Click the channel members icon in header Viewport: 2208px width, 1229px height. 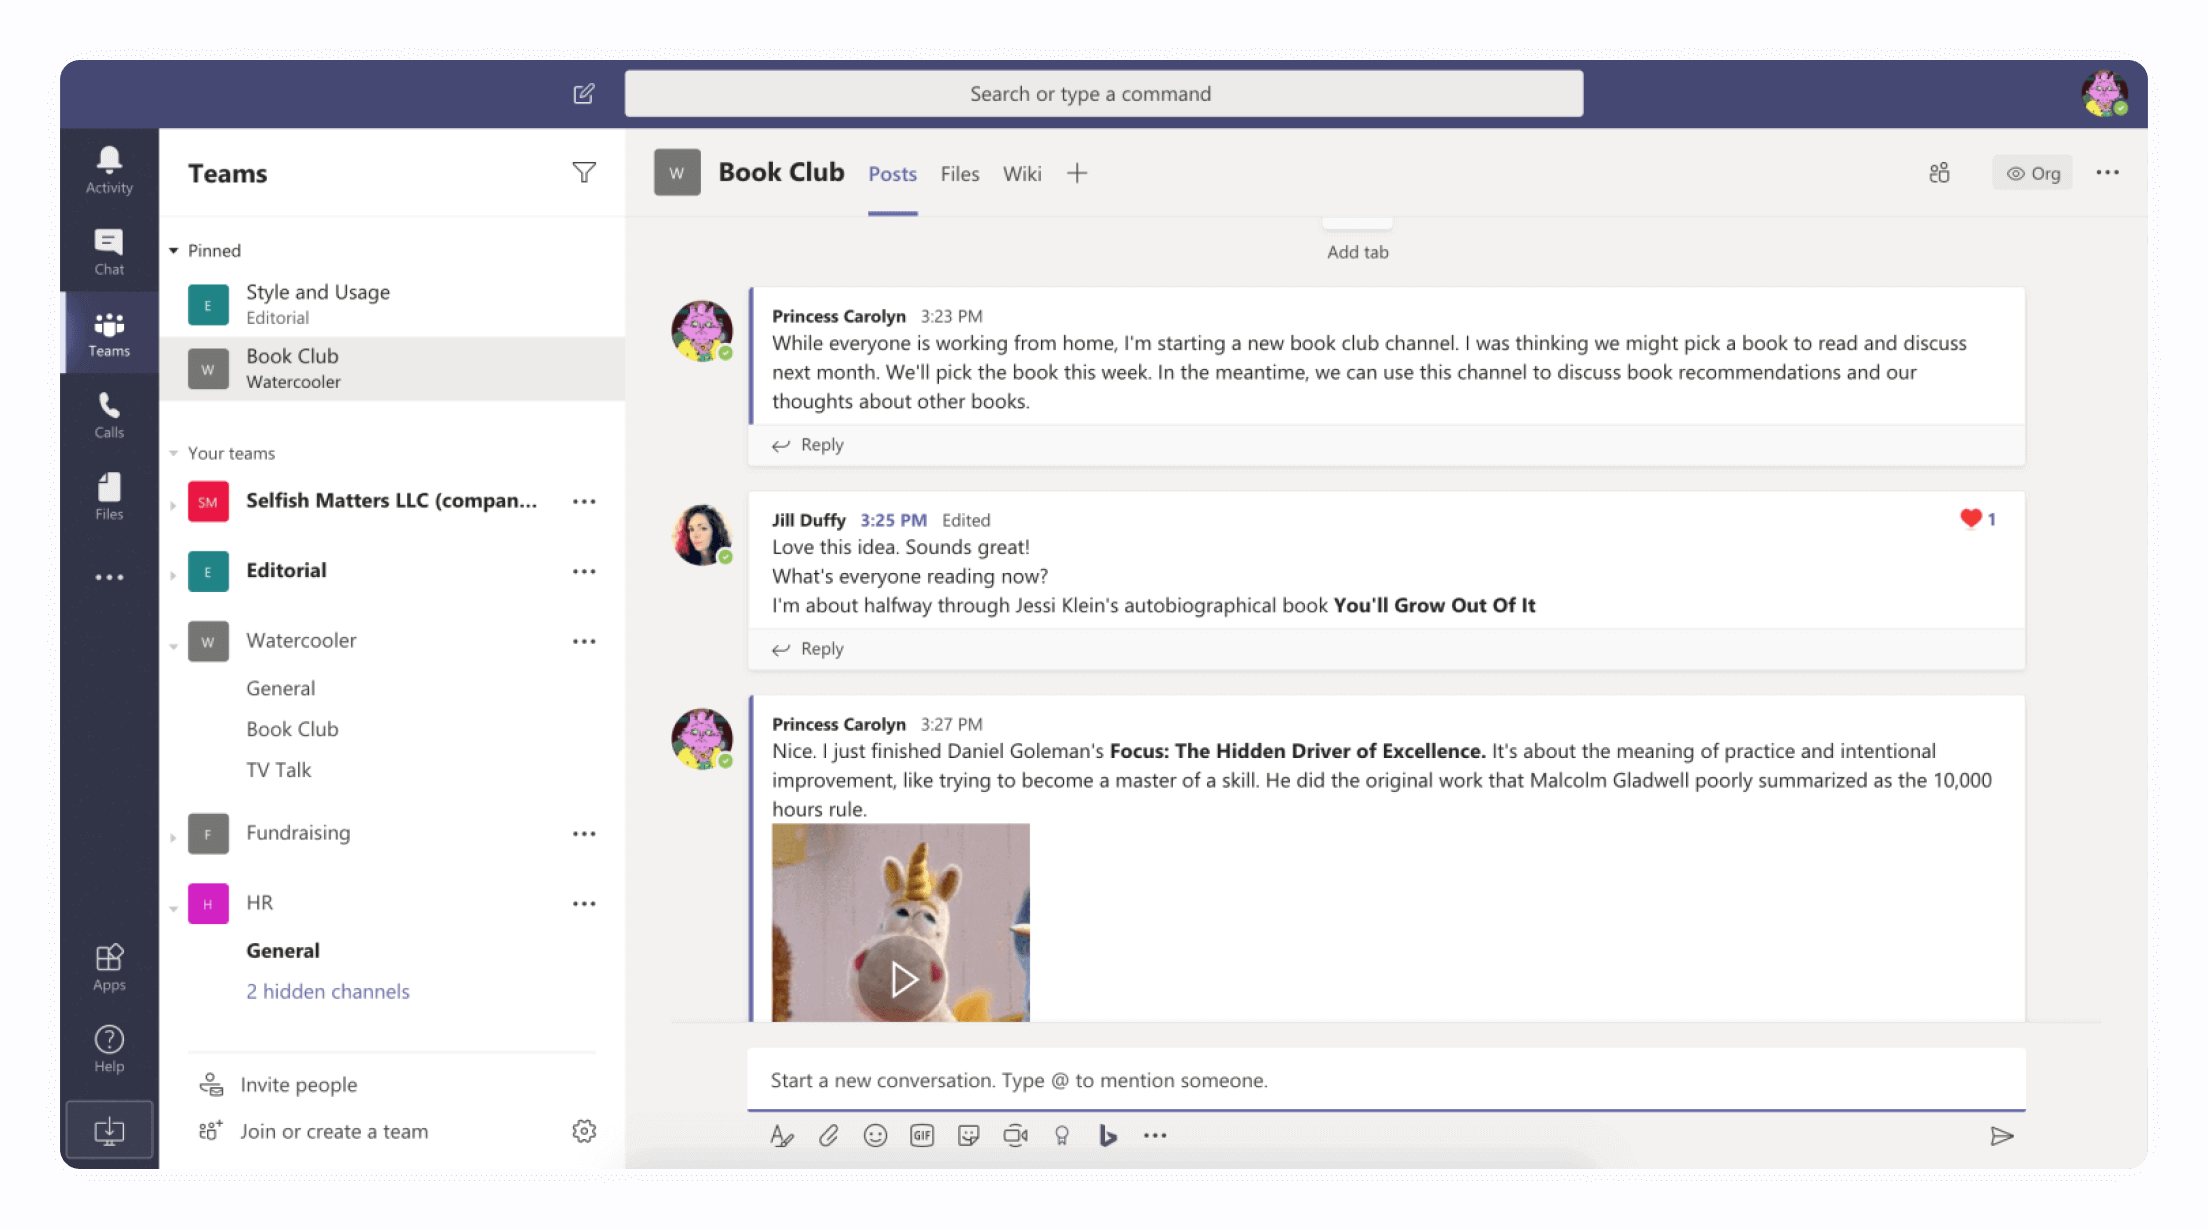[1939, 173]
